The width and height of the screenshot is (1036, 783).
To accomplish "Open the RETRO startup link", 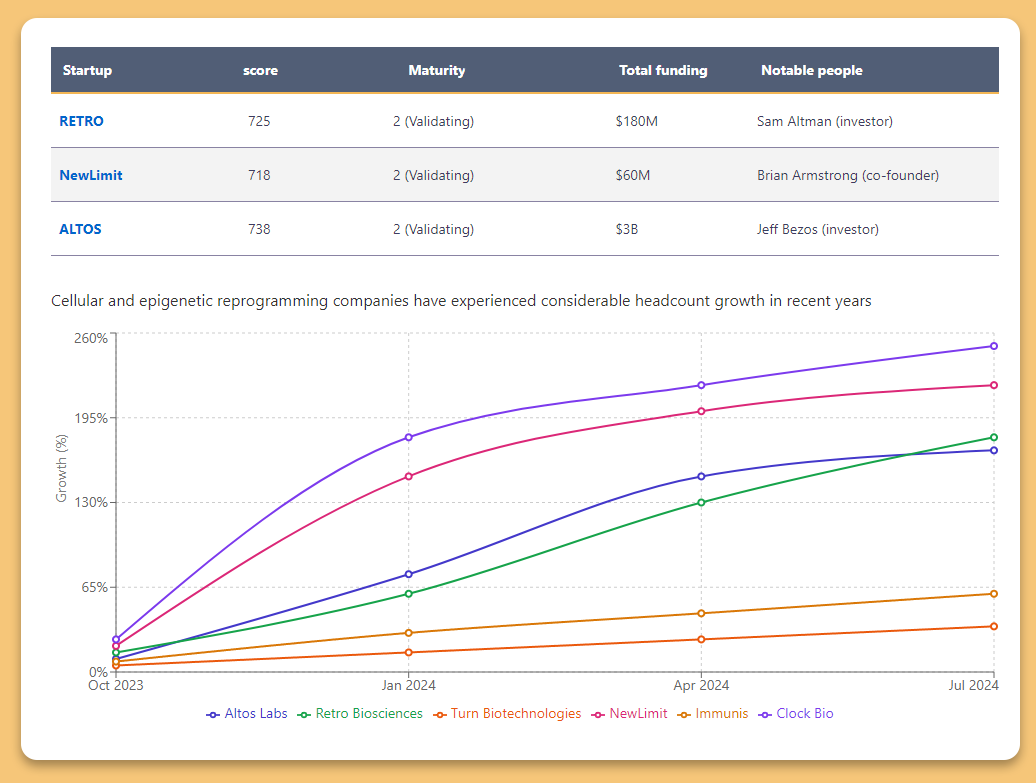I will pos(81,121).
